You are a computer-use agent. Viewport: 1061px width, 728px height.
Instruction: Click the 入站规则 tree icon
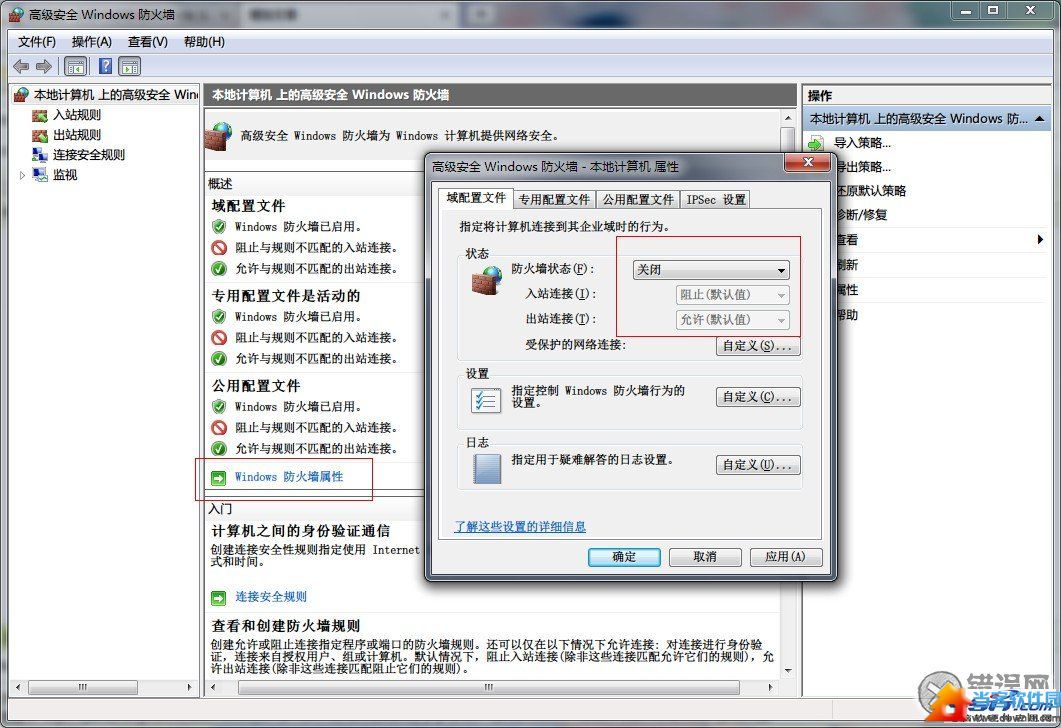(x=40, y=116)
